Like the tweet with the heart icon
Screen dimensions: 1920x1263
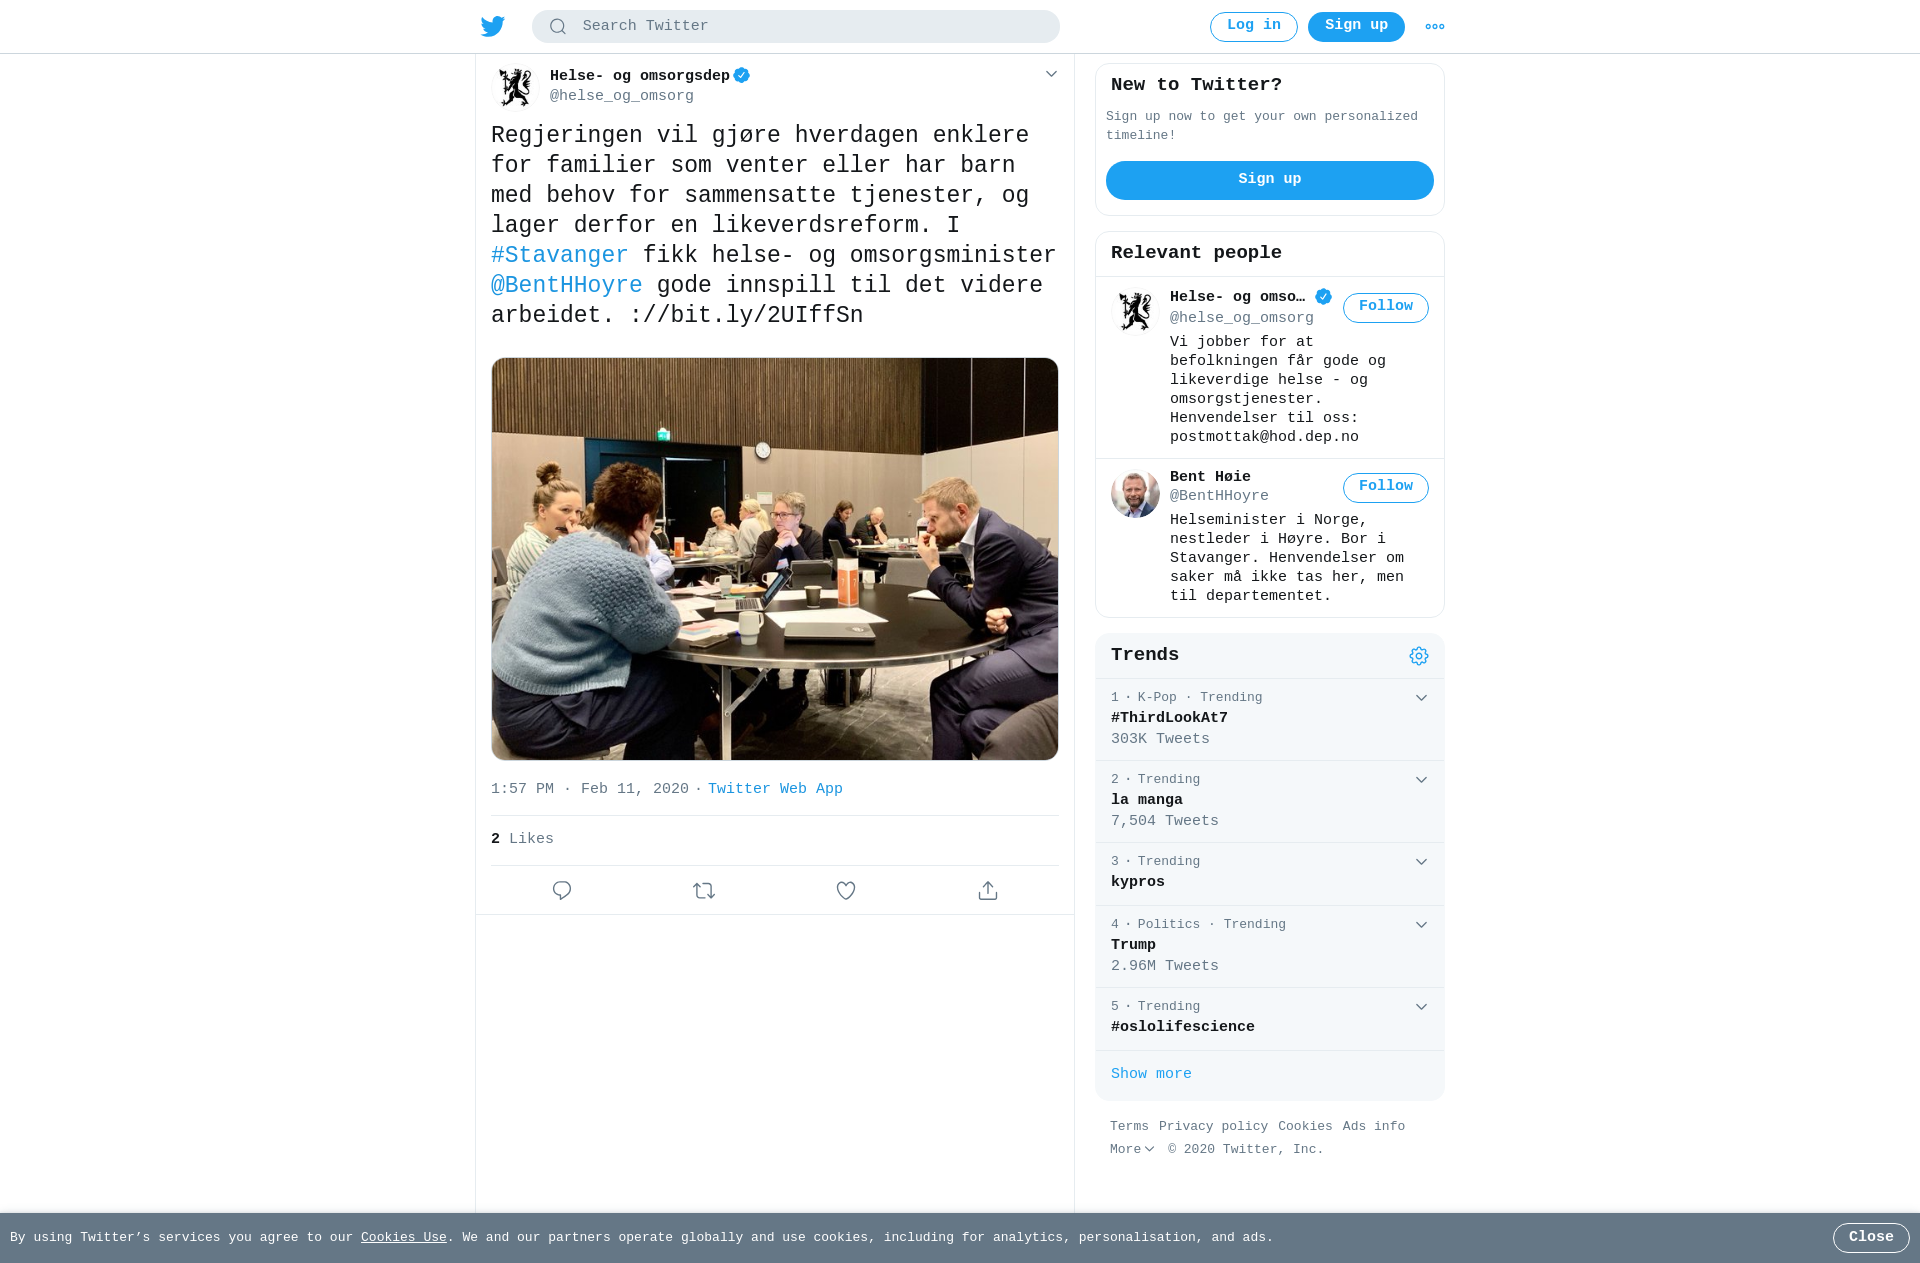coord(846,890)
